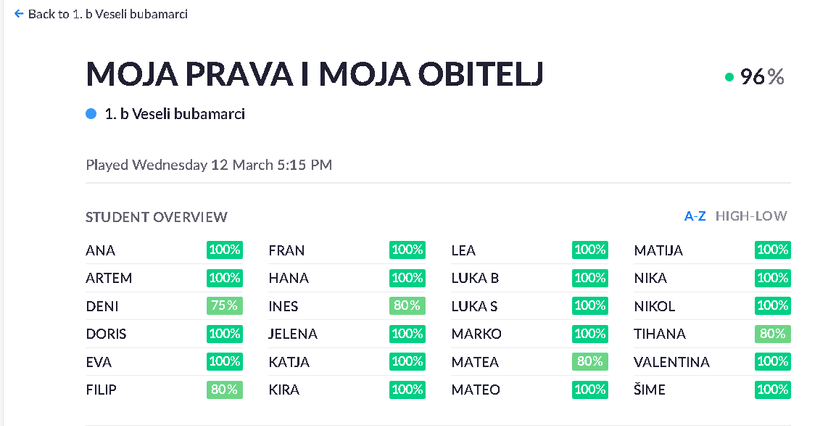Image resolution: width=828 pixels, height=426 pixels.
Task: Click the green dot beside 96%
Action: [x=729, y=77]
